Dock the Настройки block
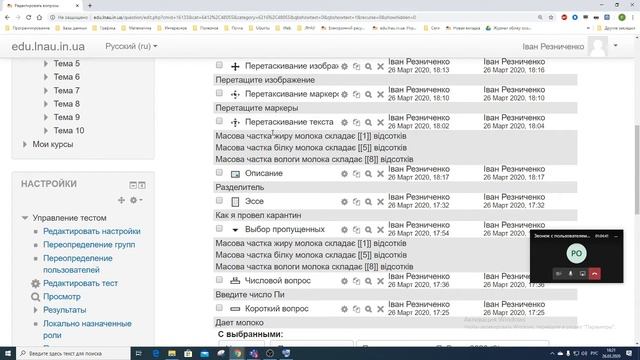 pyautogui.click(x=142, y=185)
